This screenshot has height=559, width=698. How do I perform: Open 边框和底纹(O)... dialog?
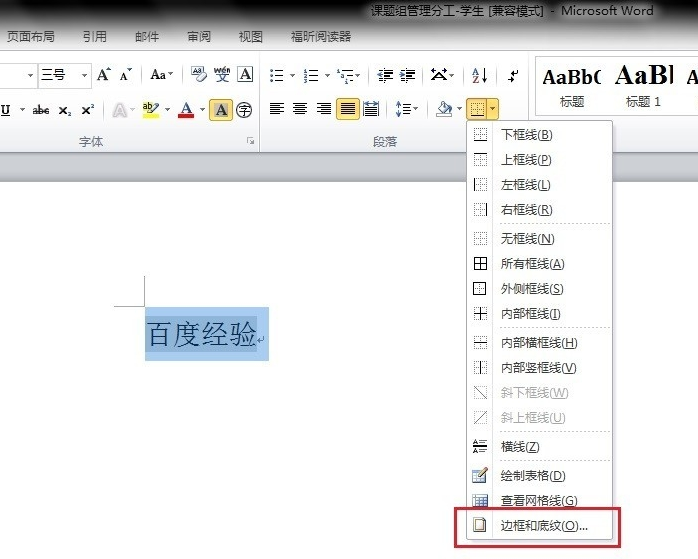[x=540, y=526]
